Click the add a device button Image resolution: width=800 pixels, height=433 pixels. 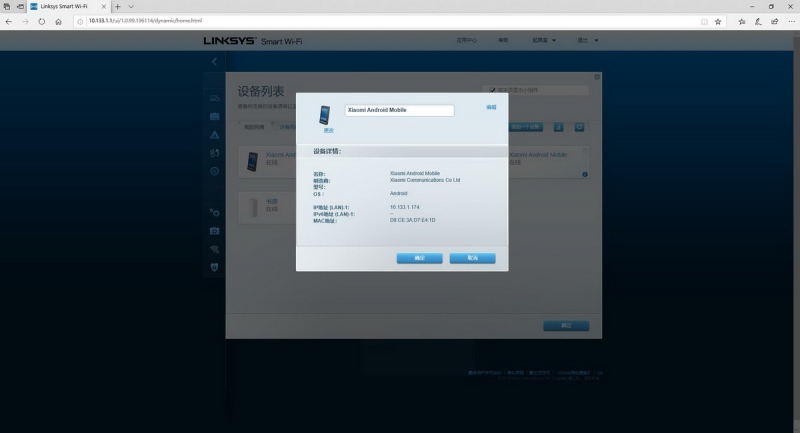coord(526,127)
